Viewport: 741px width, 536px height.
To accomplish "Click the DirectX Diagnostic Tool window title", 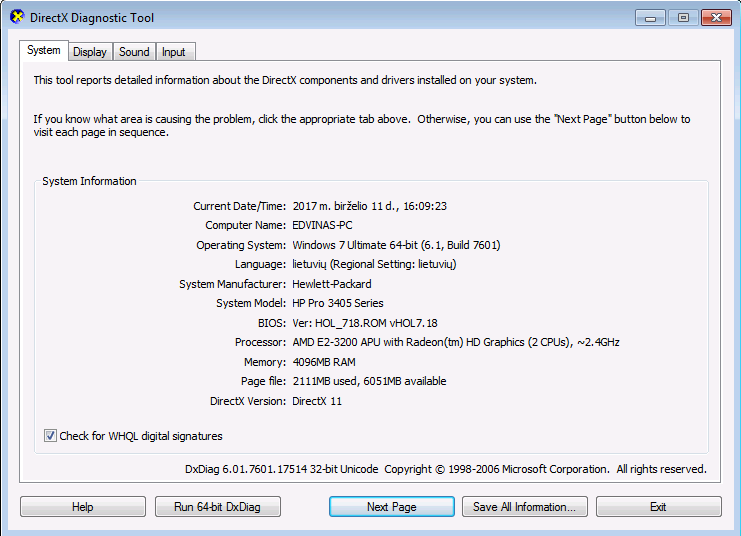I will pyautogui.click(x=92, y=18).
